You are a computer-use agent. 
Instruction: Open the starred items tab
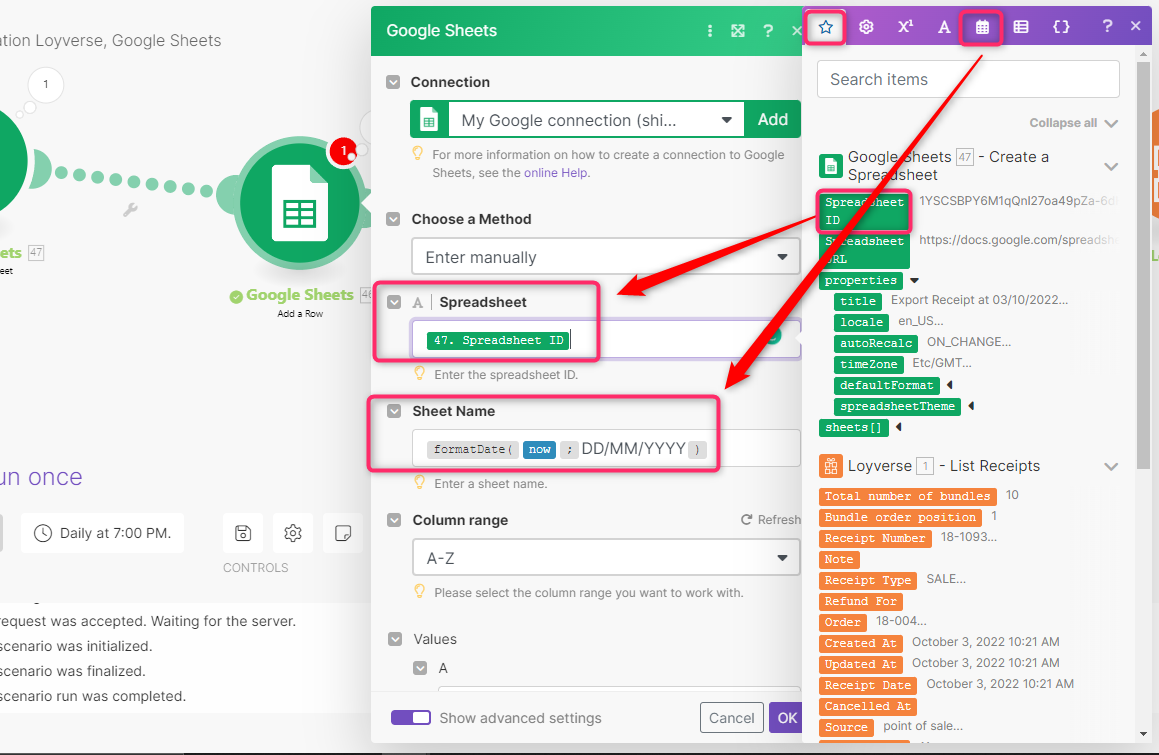click(826, 27)
